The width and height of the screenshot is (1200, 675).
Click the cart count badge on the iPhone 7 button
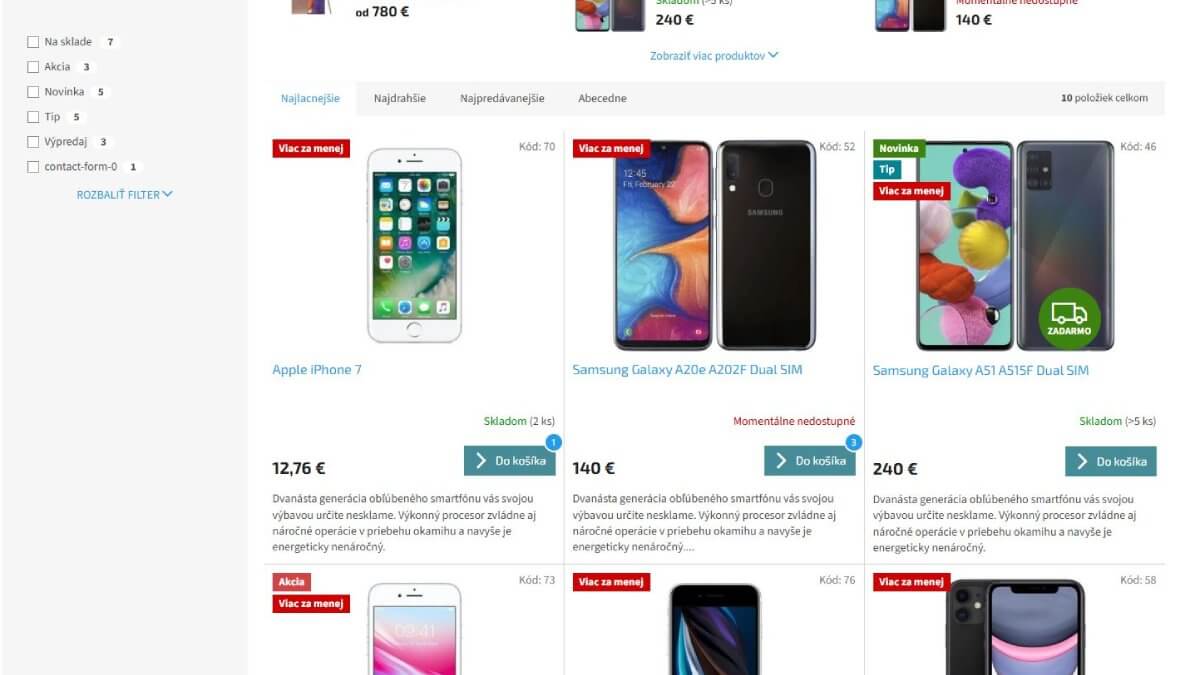tap(554, 442)
